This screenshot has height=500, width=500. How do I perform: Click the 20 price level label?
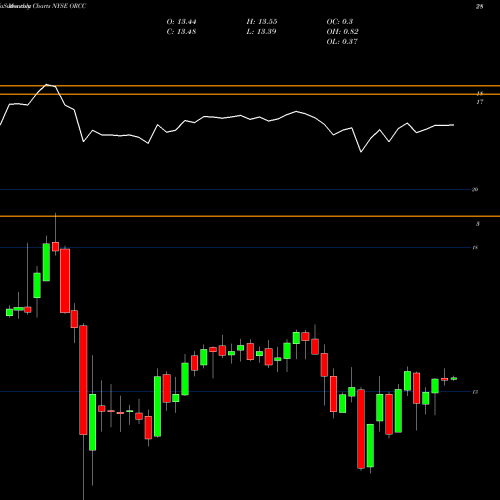click(475, 190)
